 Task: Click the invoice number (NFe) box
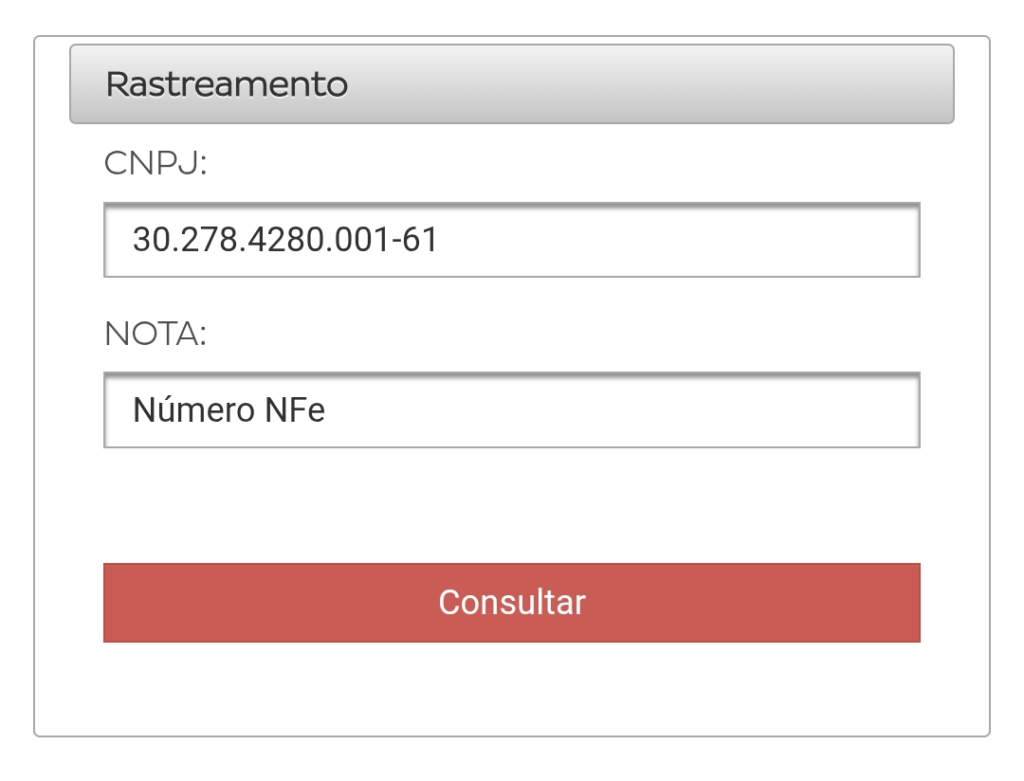pos(511,410)
